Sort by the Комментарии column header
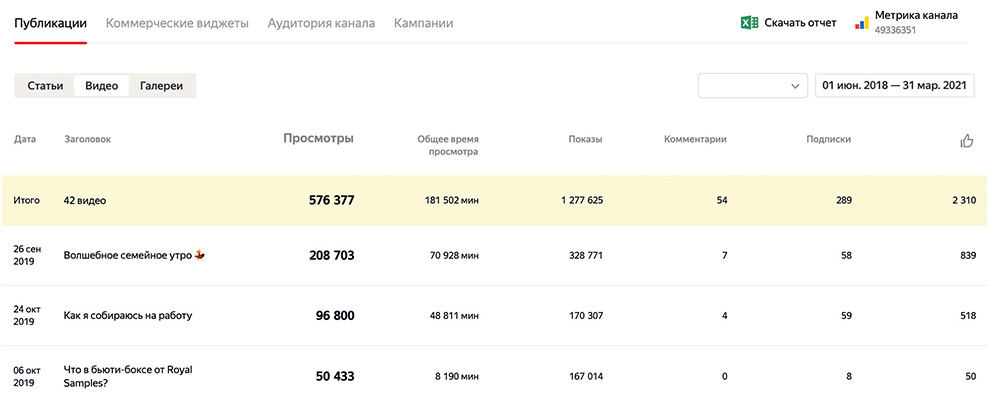Screen dimensions: 1000x406 [695, 140]
